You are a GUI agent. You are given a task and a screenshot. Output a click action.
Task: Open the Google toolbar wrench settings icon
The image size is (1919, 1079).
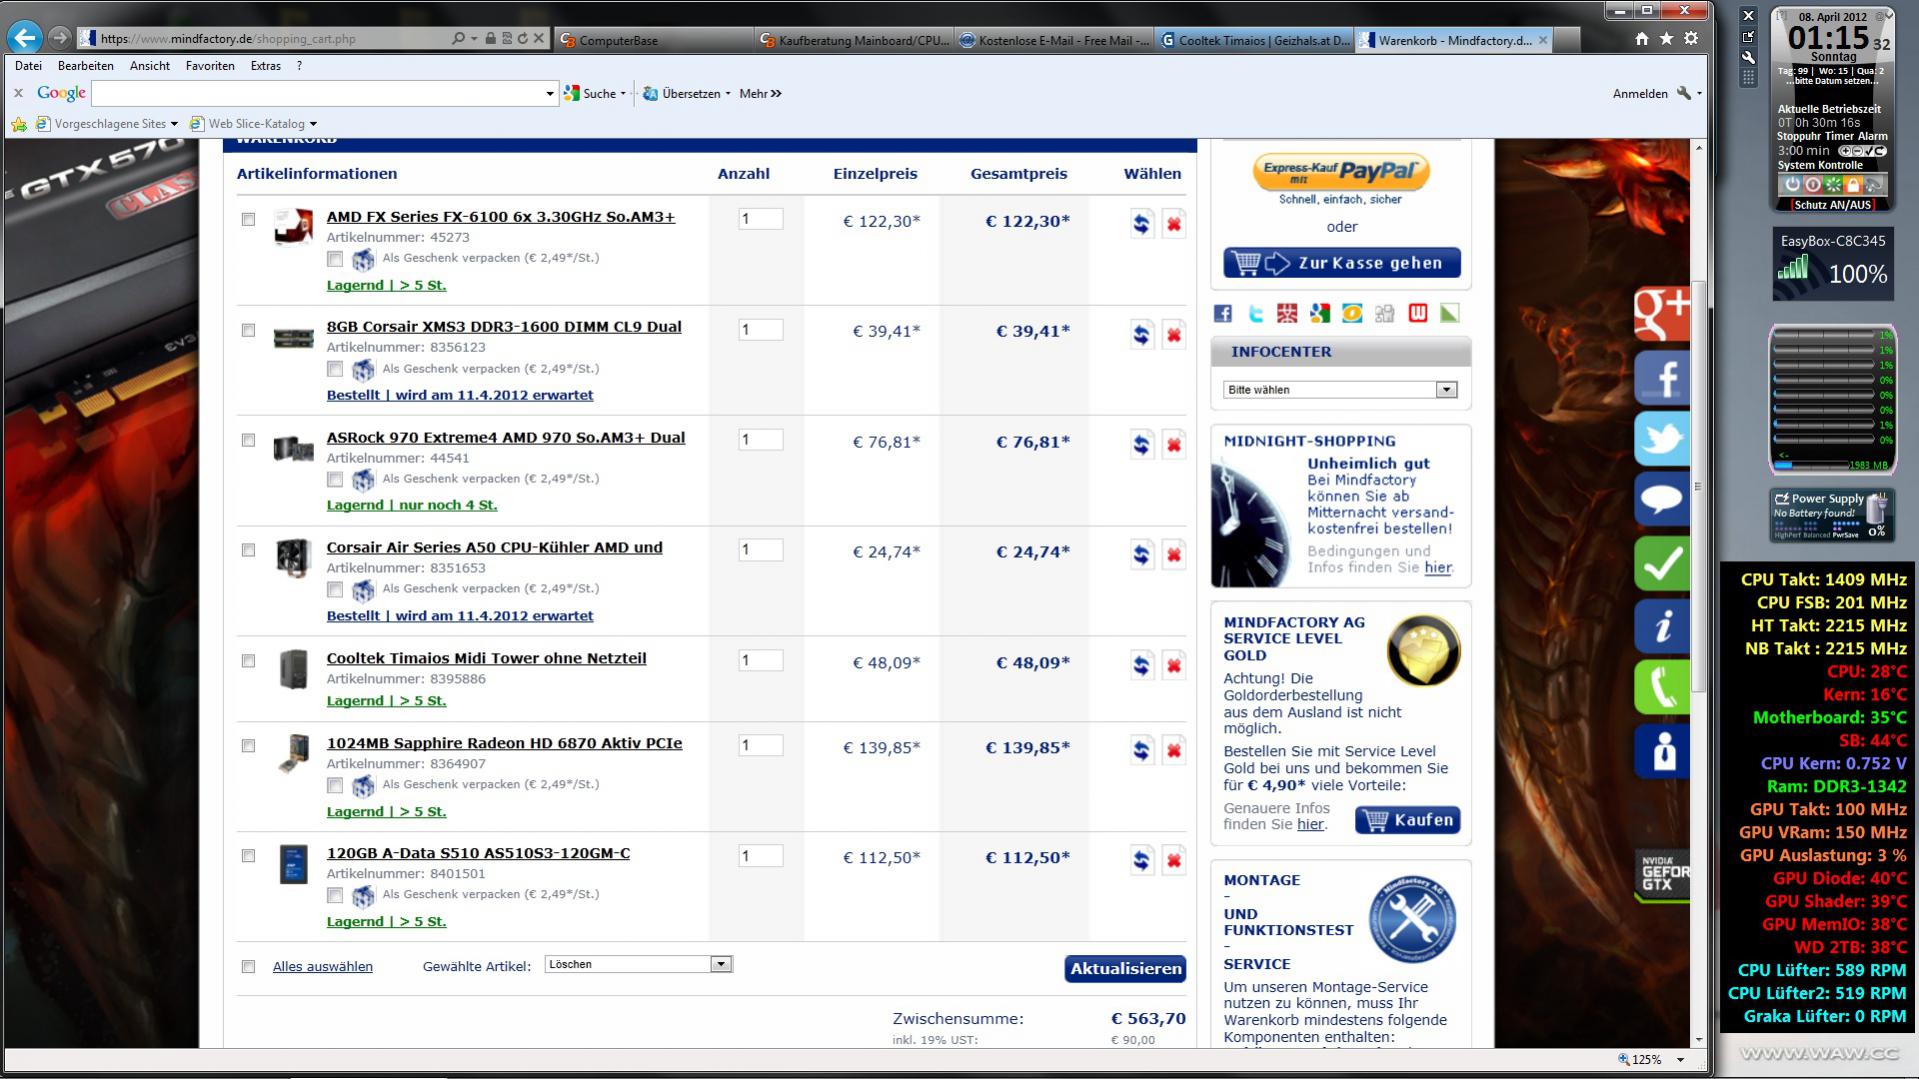[x=1684, y=93]
